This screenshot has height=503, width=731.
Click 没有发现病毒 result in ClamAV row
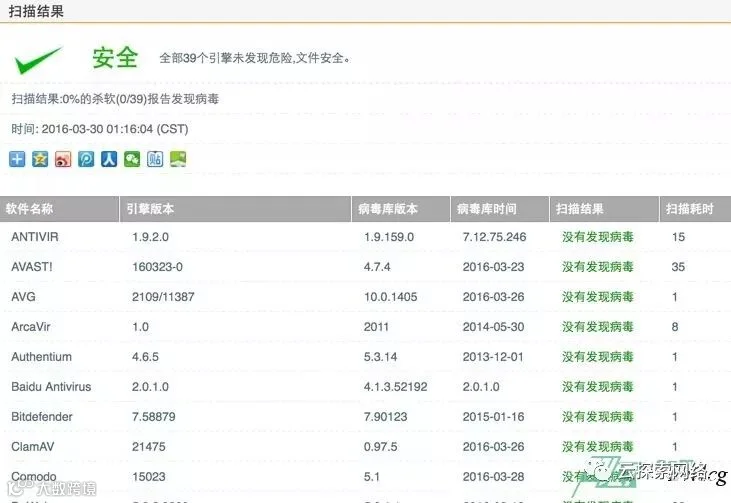pyautogui.click(x=598, y=447)
